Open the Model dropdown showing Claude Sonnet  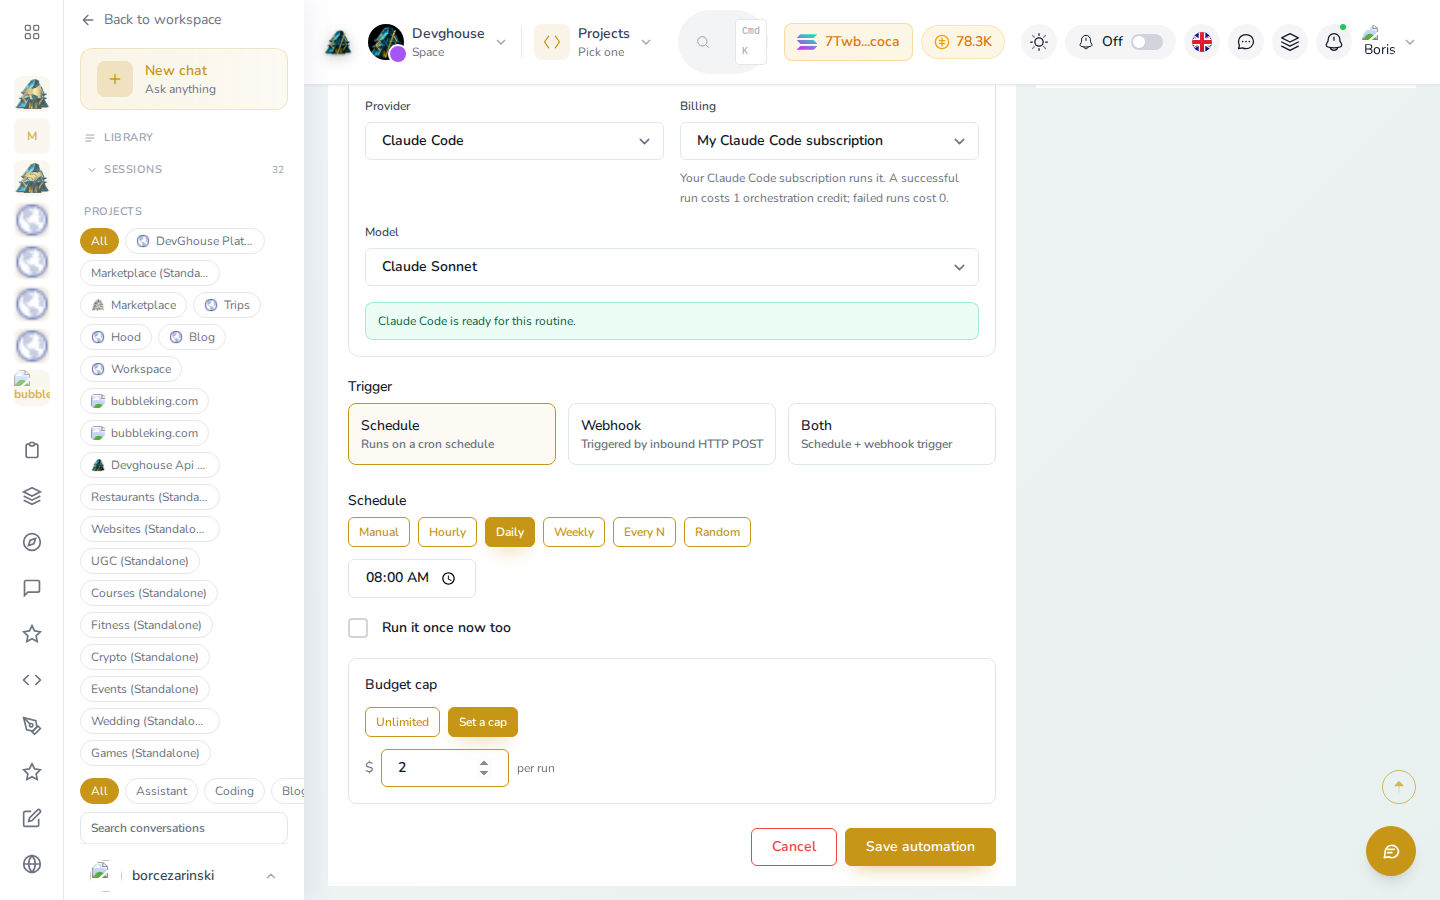tap(672, 267)
